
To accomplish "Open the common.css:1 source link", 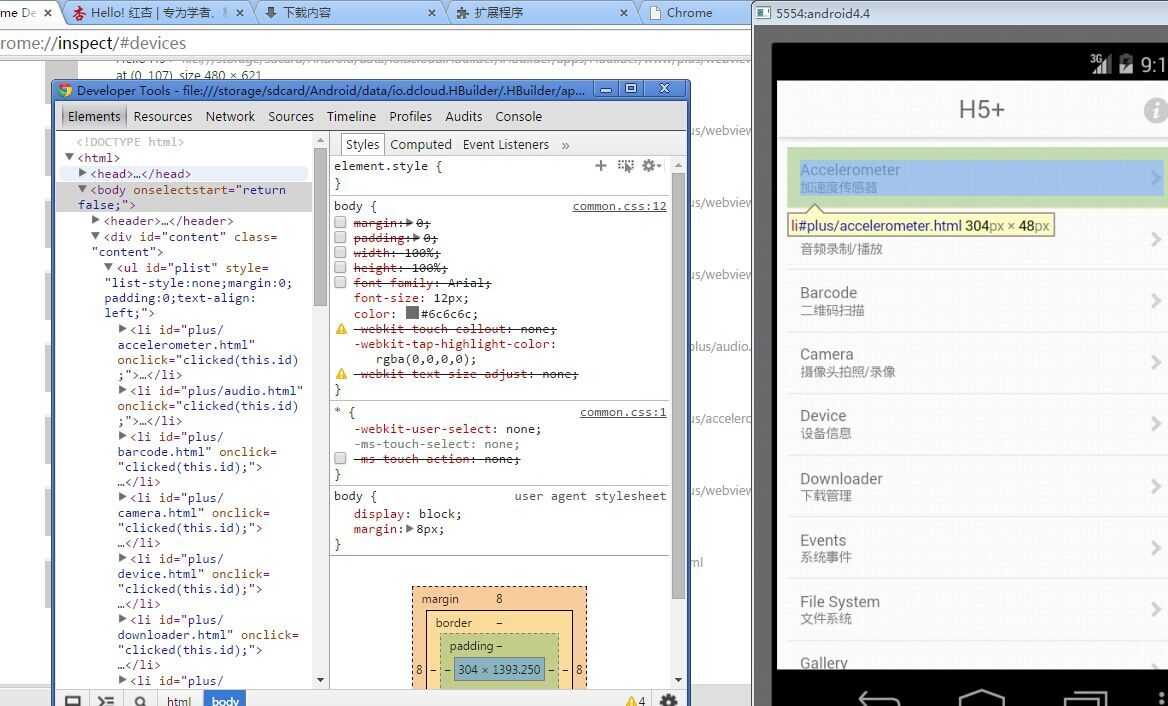I will tap(623, 412).
